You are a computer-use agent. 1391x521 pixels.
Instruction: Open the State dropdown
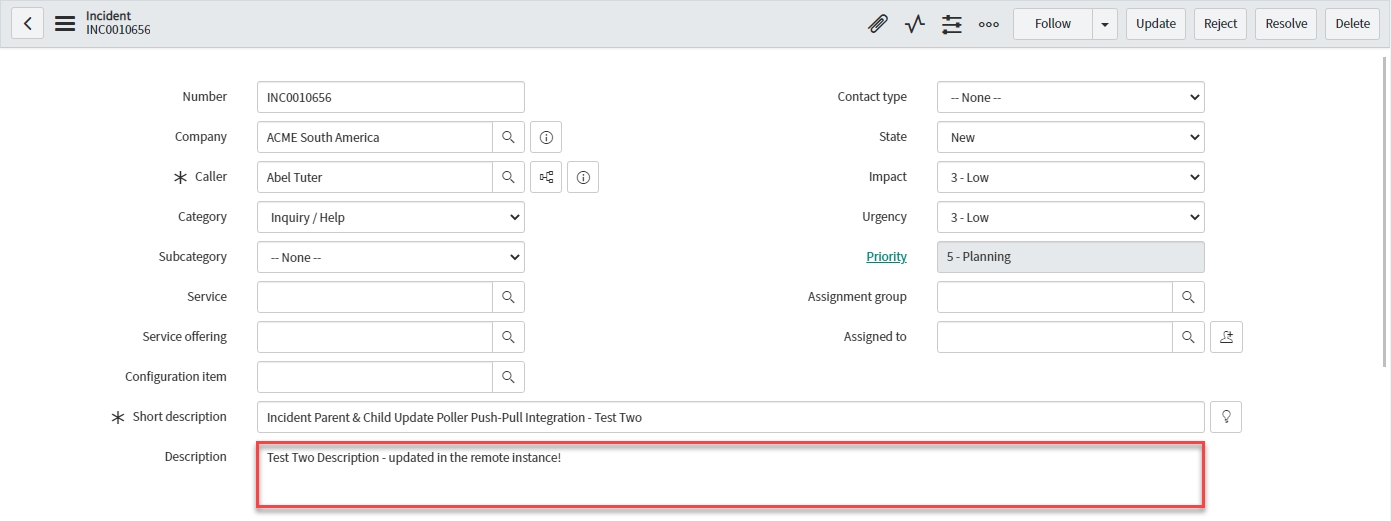click(1070, 137)
